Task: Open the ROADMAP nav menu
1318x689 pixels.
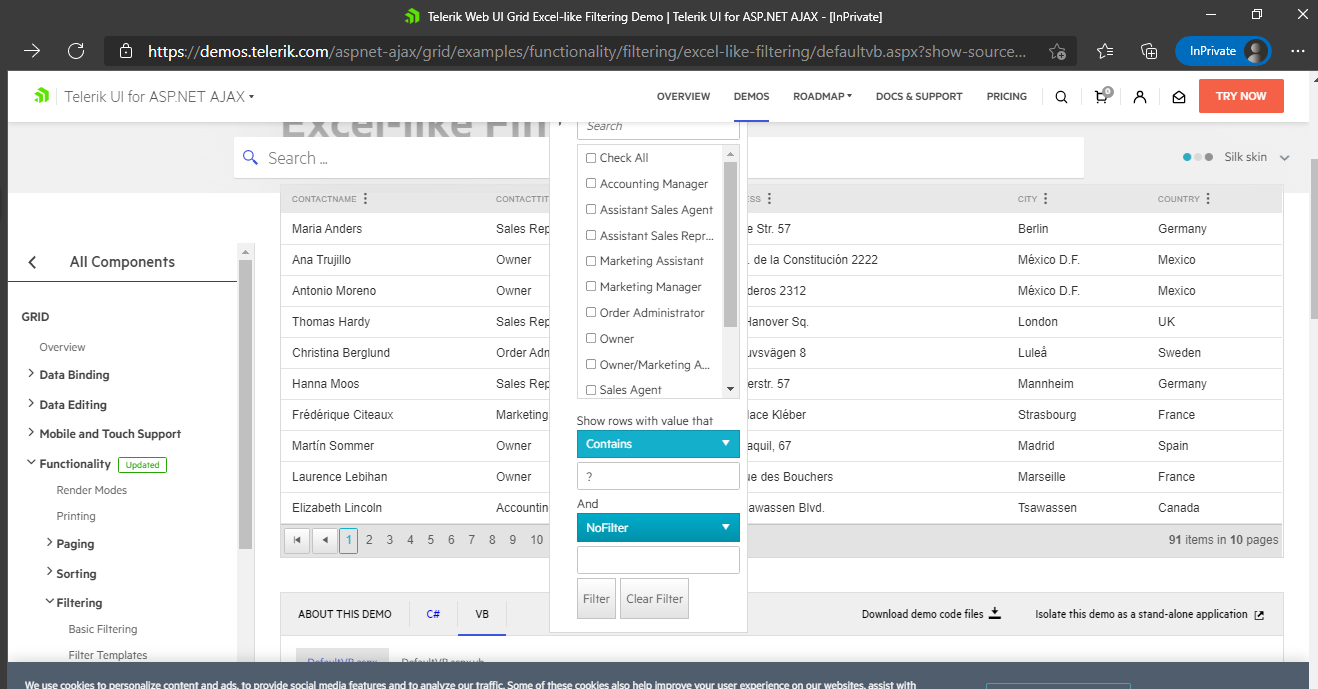Action: tap(822, 97)
